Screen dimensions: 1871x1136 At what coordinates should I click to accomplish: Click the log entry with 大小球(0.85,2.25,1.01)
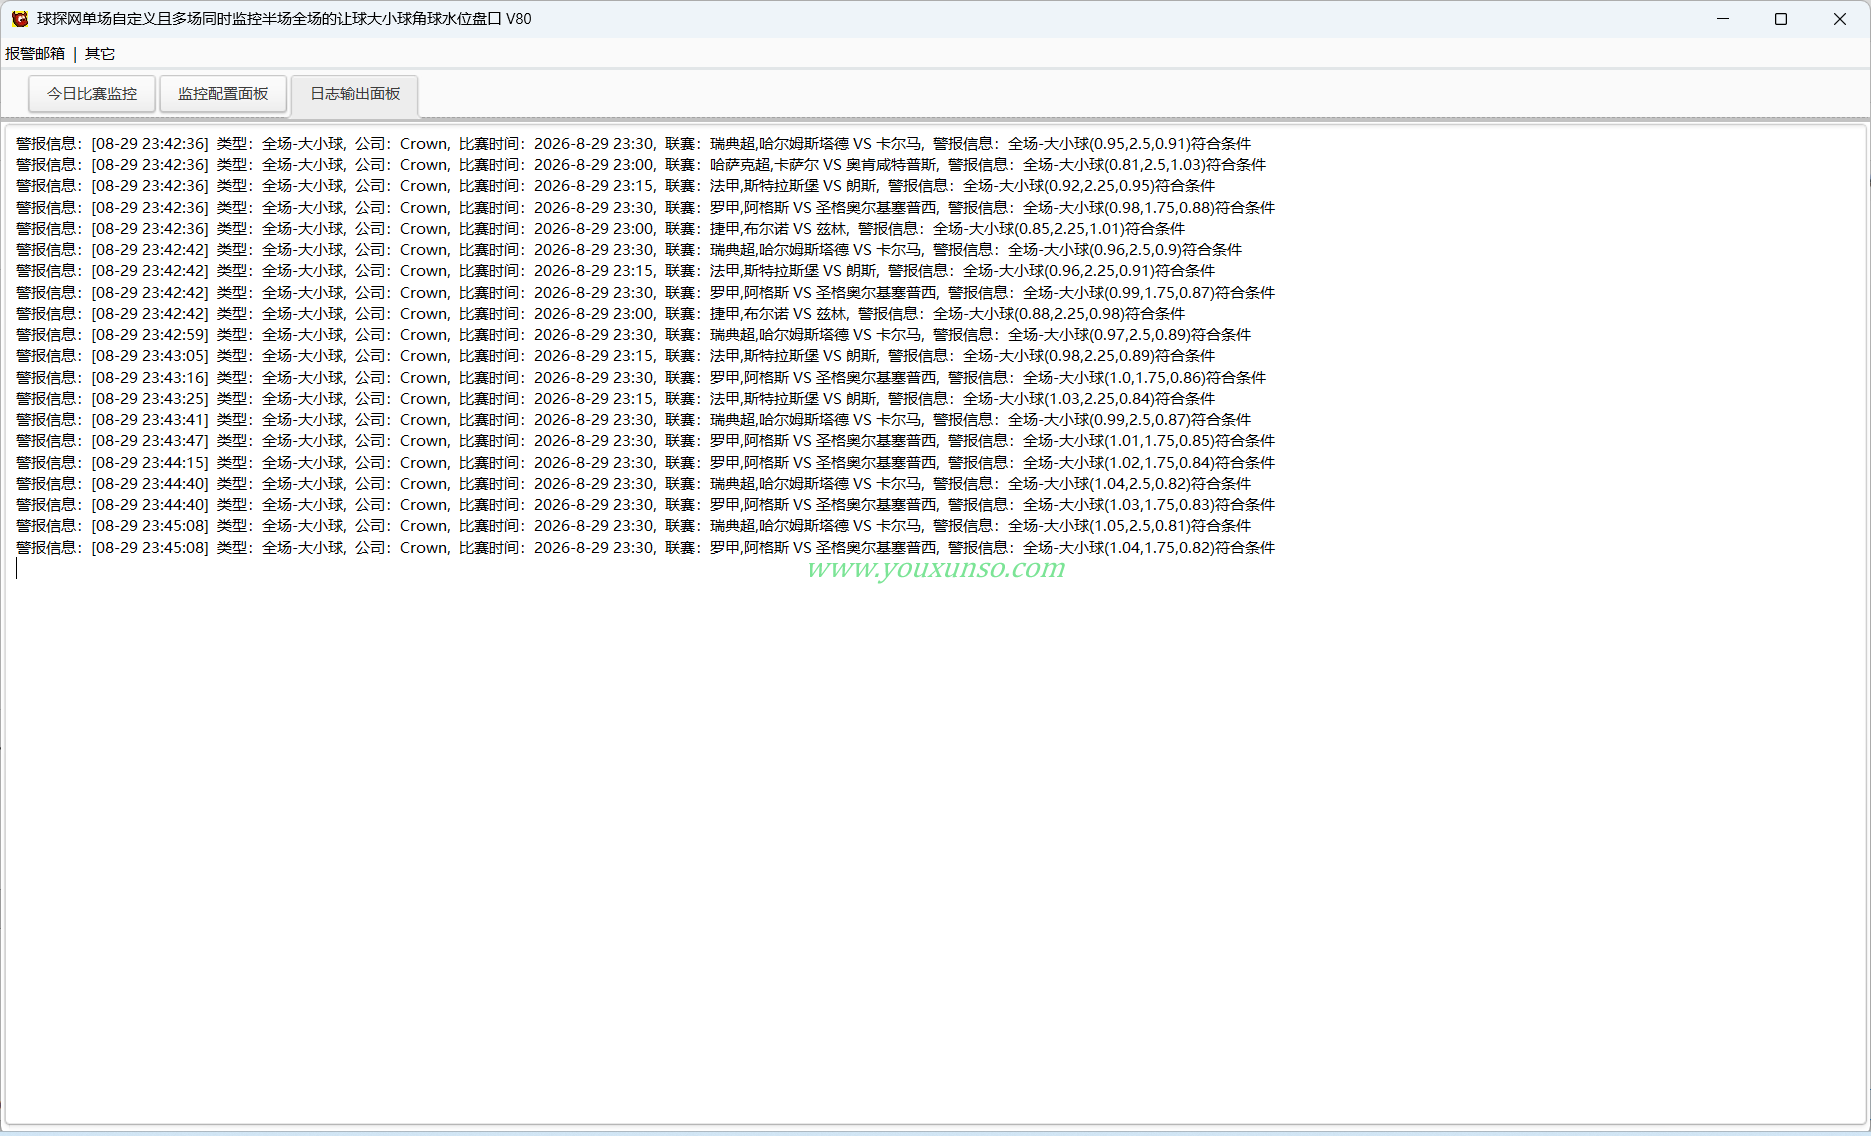click(x=600, y=229)
